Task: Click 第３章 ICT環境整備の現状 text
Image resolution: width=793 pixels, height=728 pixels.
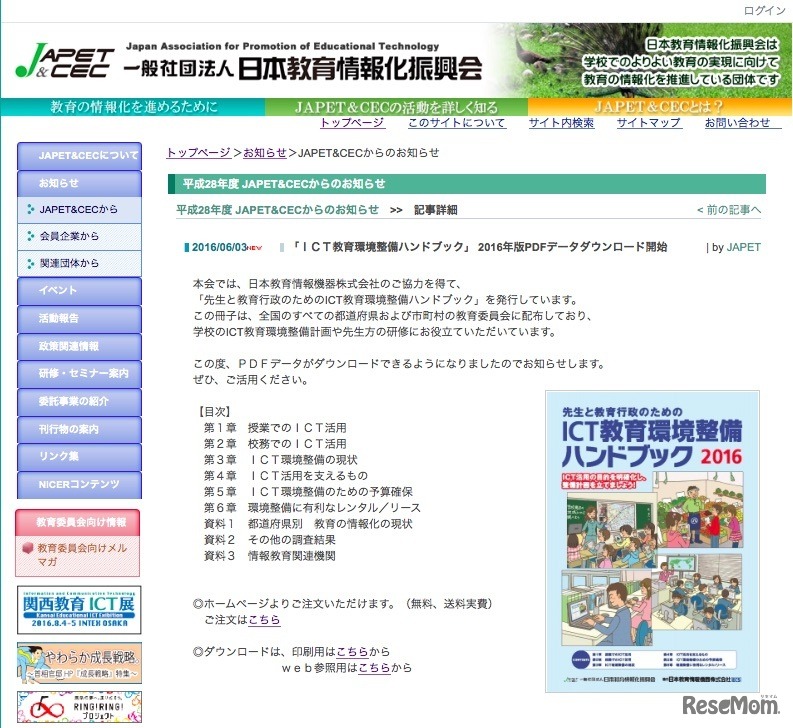Action: pos(281,460)
